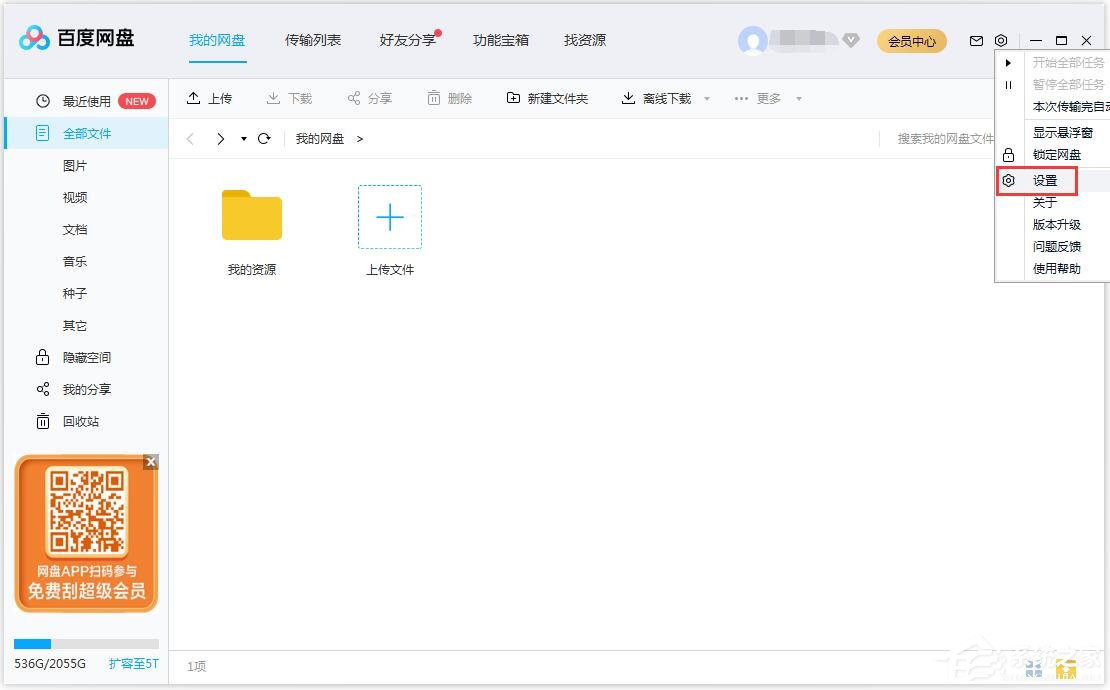Screen dimensions: 1110x690
Task: Select 图片 category in the sidebar
Action: tap(74, 165)
